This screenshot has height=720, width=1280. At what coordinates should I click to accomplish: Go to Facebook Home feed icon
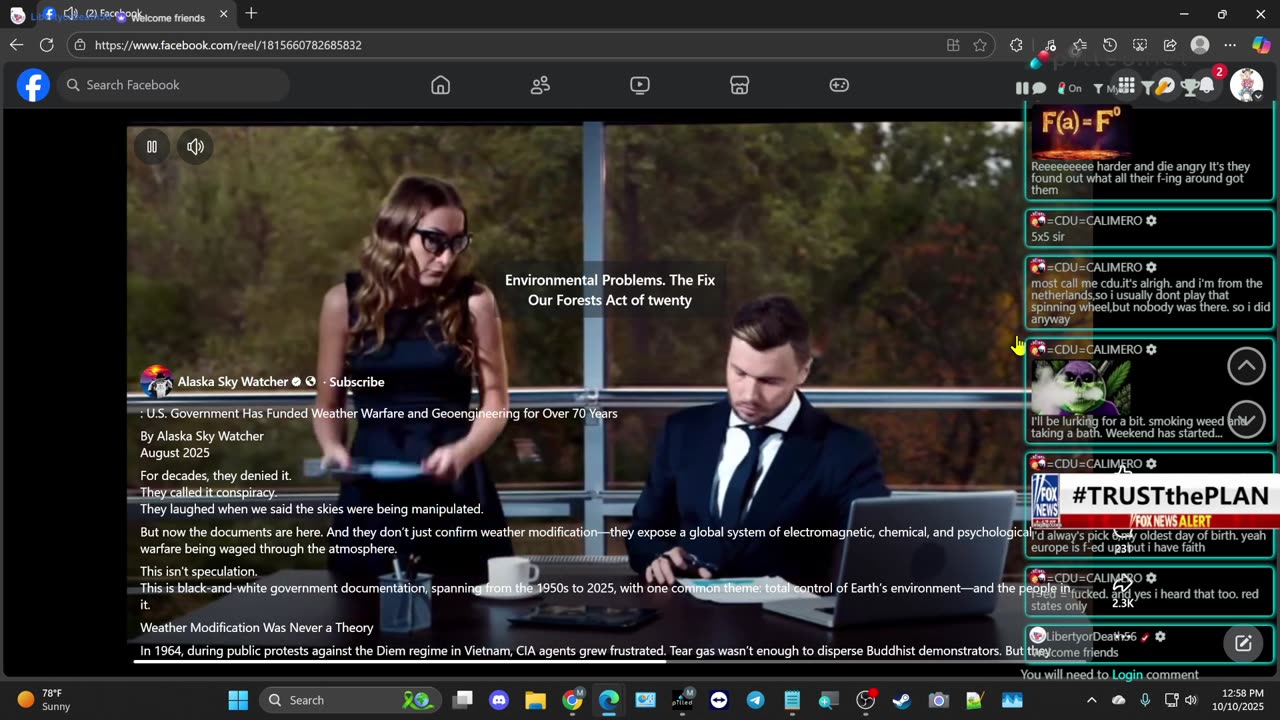[x=441, y=85]
